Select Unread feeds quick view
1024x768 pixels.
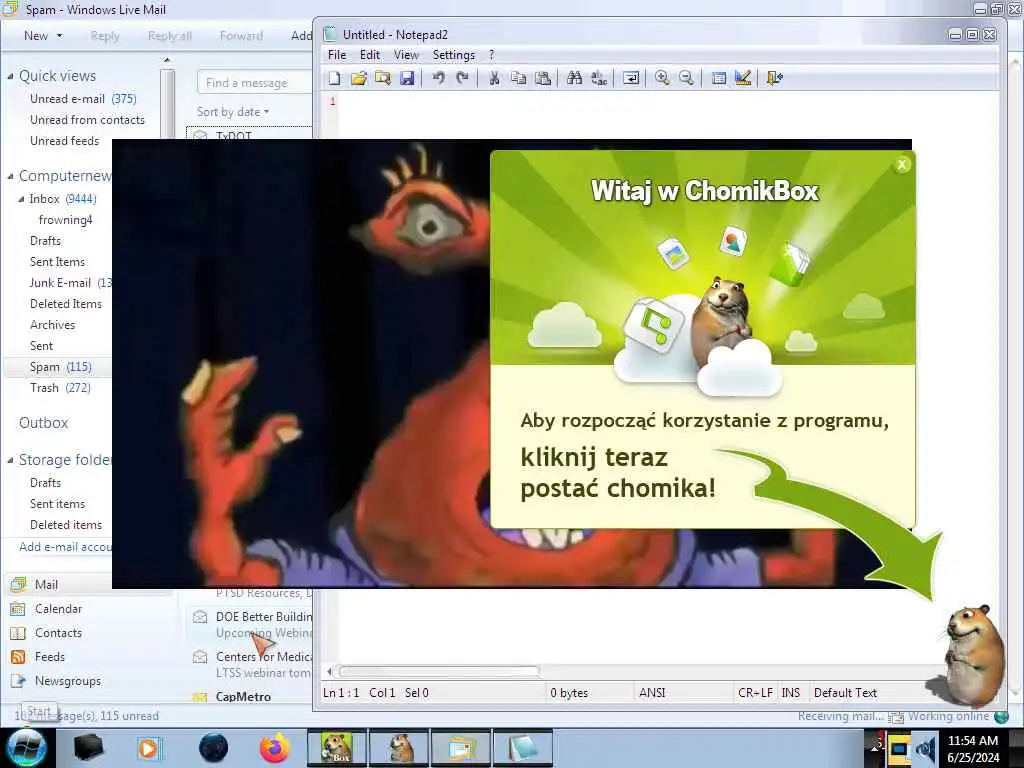point(65,141)
